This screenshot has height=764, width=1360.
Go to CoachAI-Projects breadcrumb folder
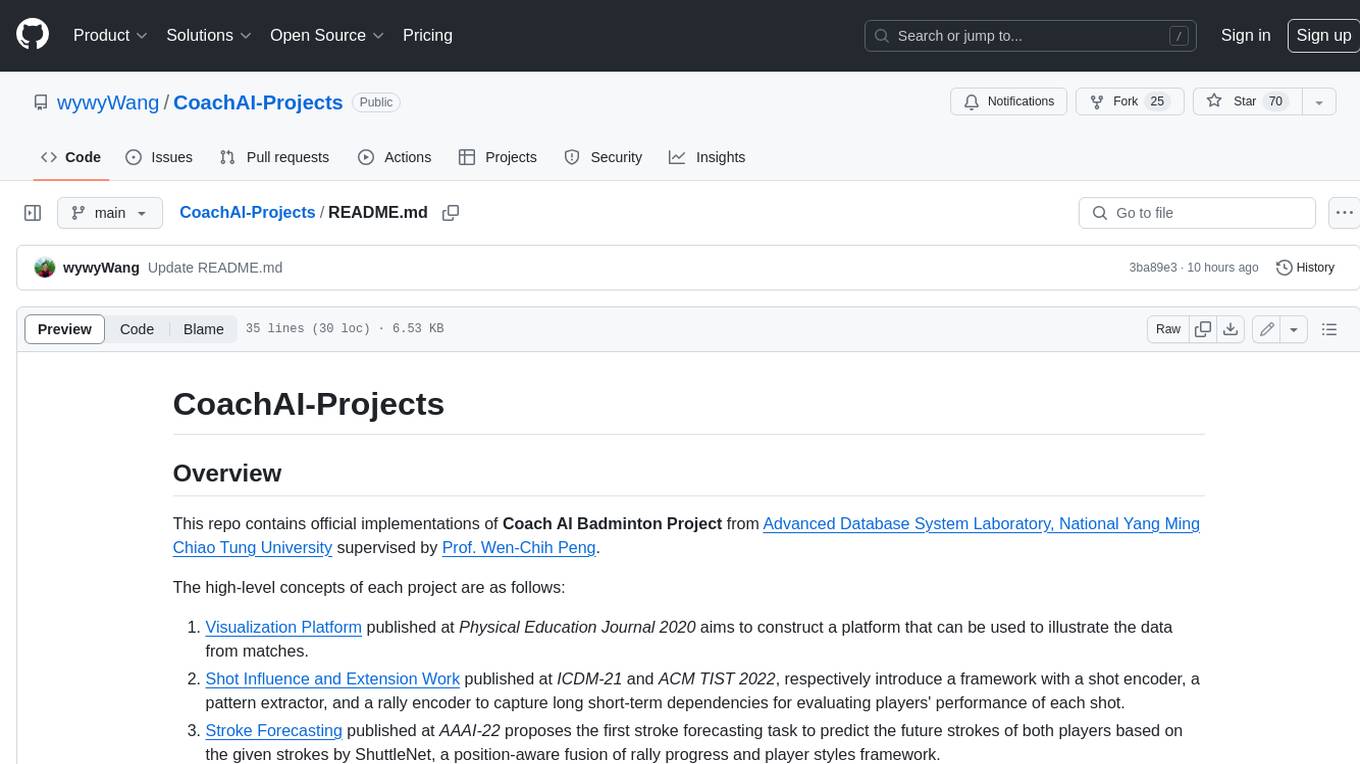pyautogui.click(x=247, y=212)
